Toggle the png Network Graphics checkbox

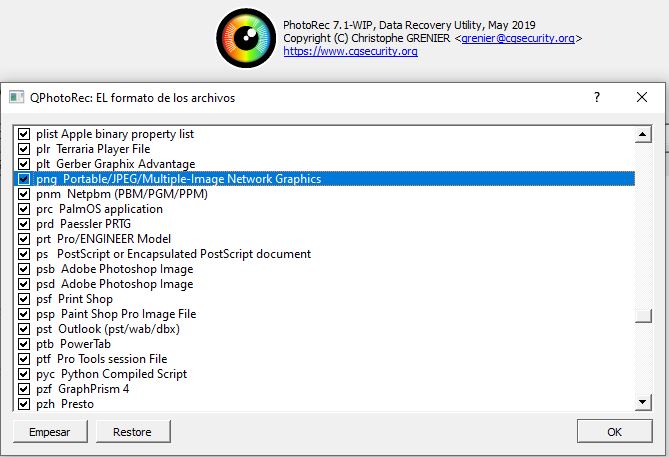24,179
